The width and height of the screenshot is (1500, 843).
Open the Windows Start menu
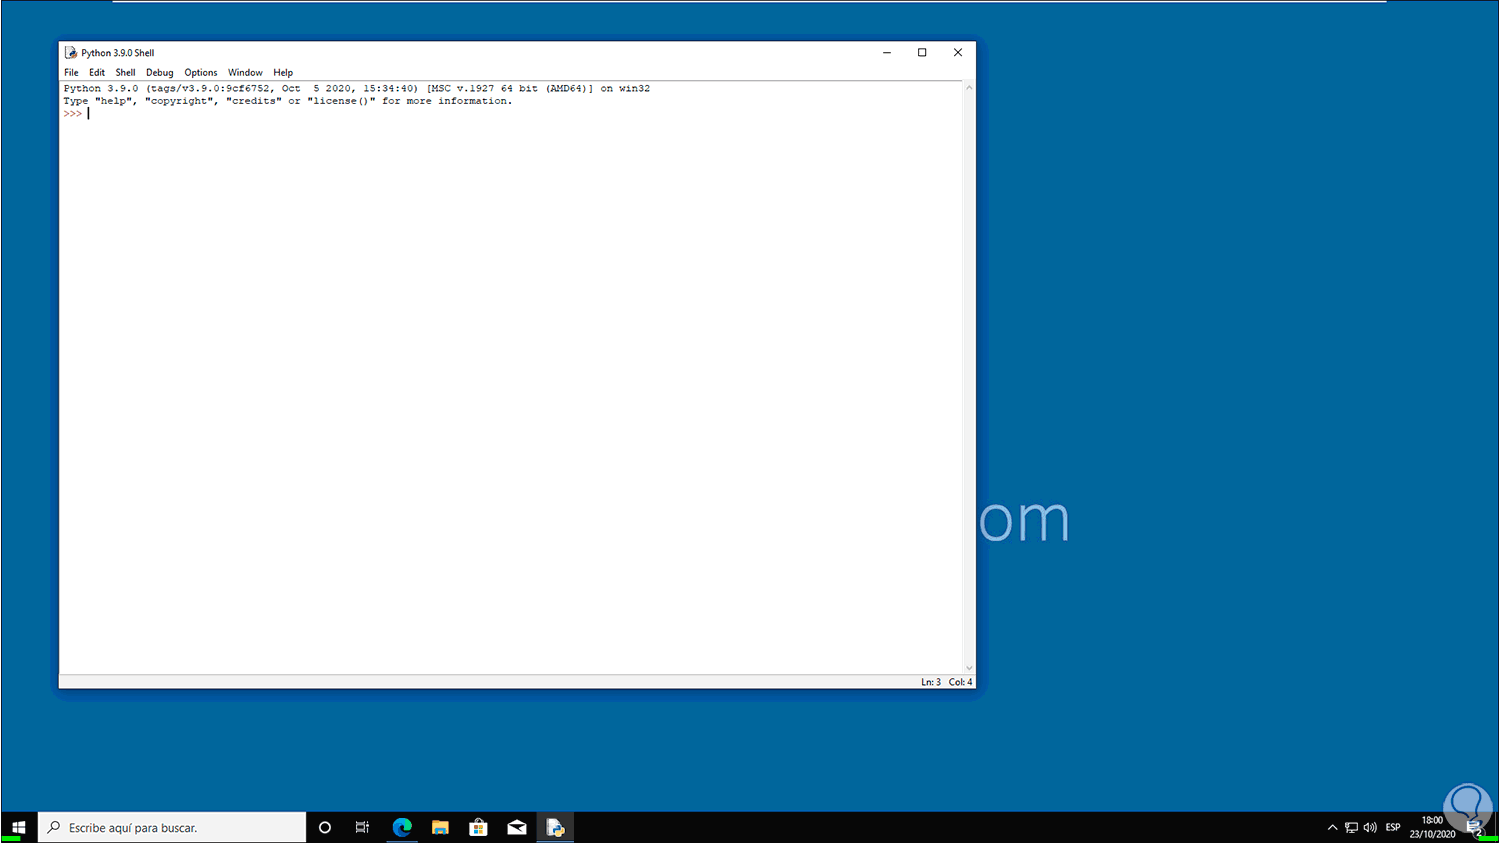click(x=19, y=827)
